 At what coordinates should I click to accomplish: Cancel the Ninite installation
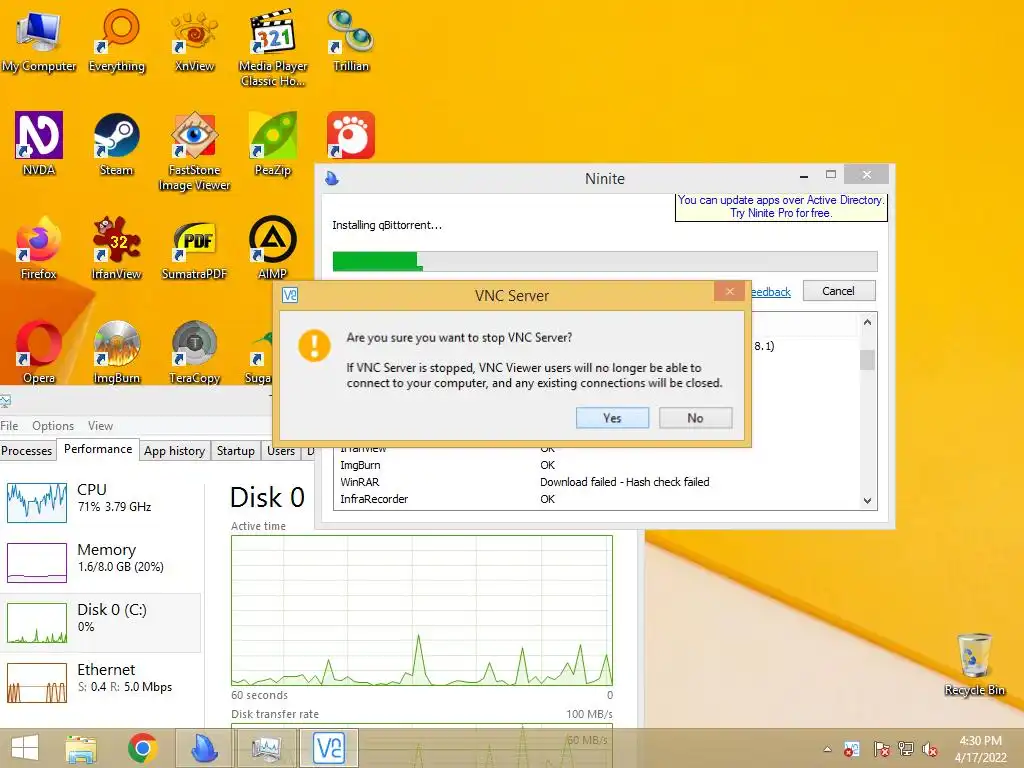point(839,291)
